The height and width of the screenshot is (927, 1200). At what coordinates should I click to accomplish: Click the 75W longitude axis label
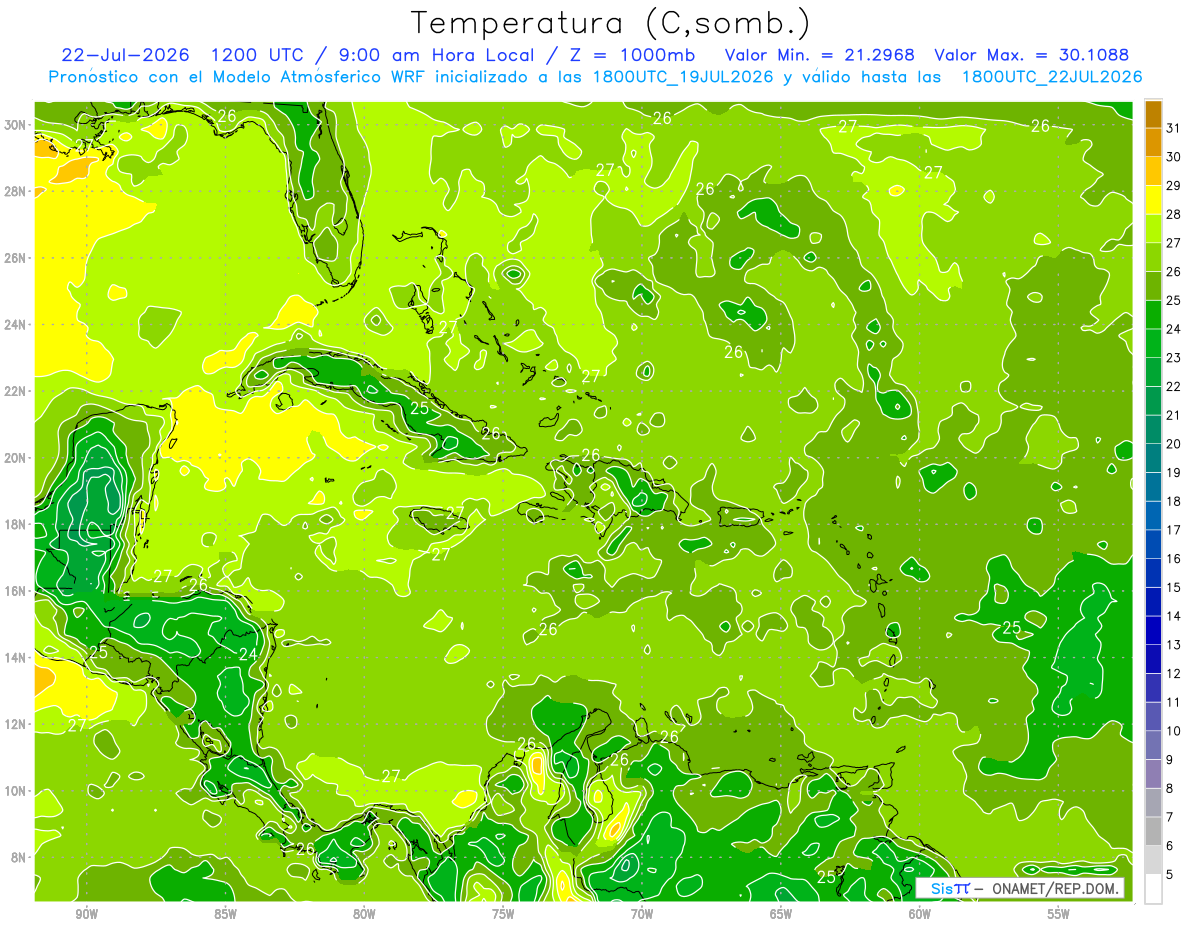click(x=503, y=914)
